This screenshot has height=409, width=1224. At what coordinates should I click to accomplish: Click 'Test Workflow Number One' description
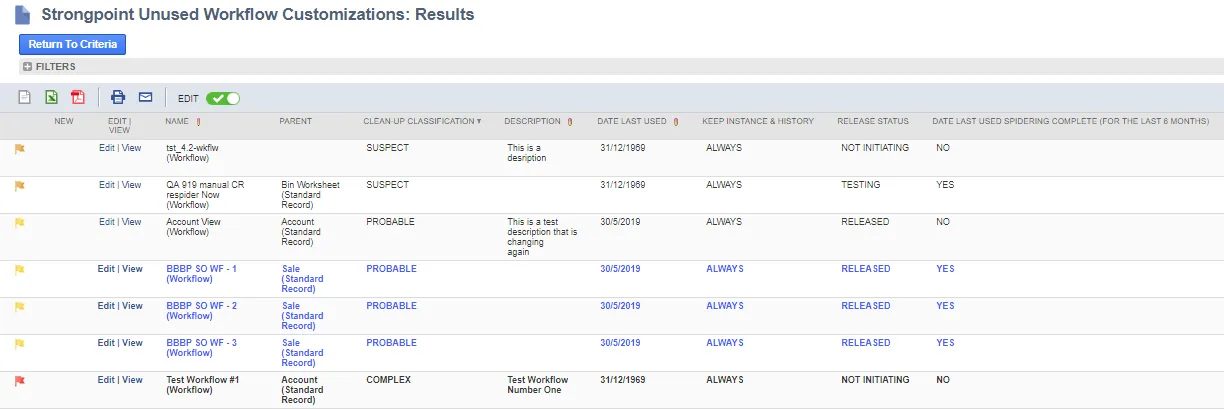(537, 385)
